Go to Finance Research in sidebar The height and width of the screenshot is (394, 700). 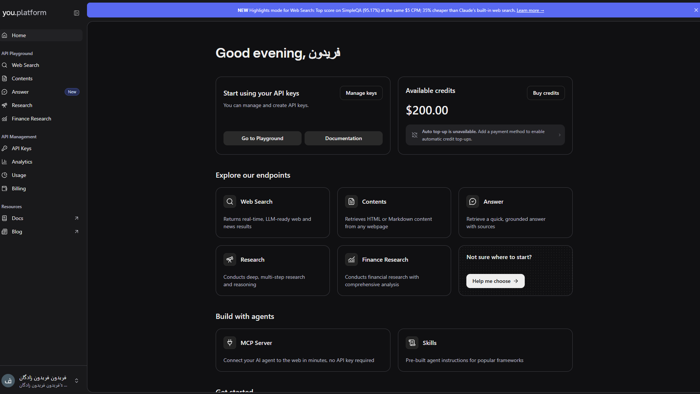pyautogui.click(x=41, y=119)
